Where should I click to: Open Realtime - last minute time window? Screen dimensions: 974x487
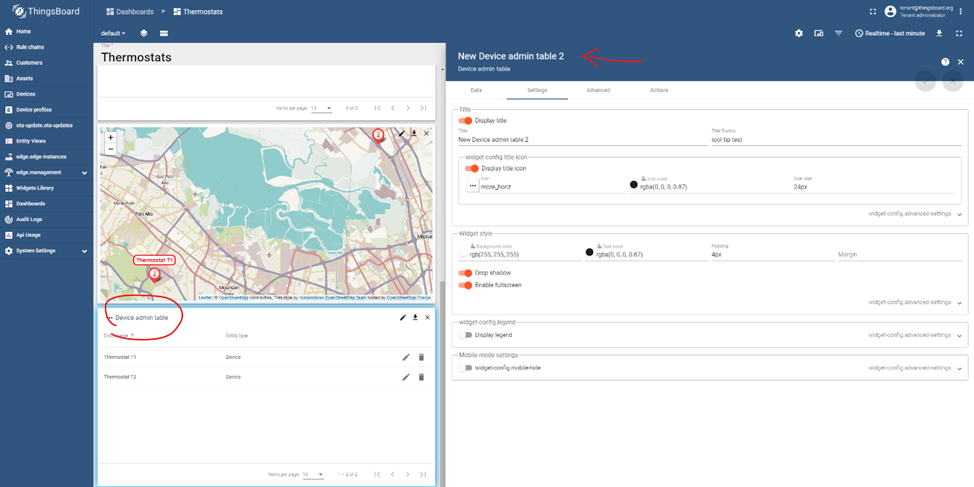[890, 33]
